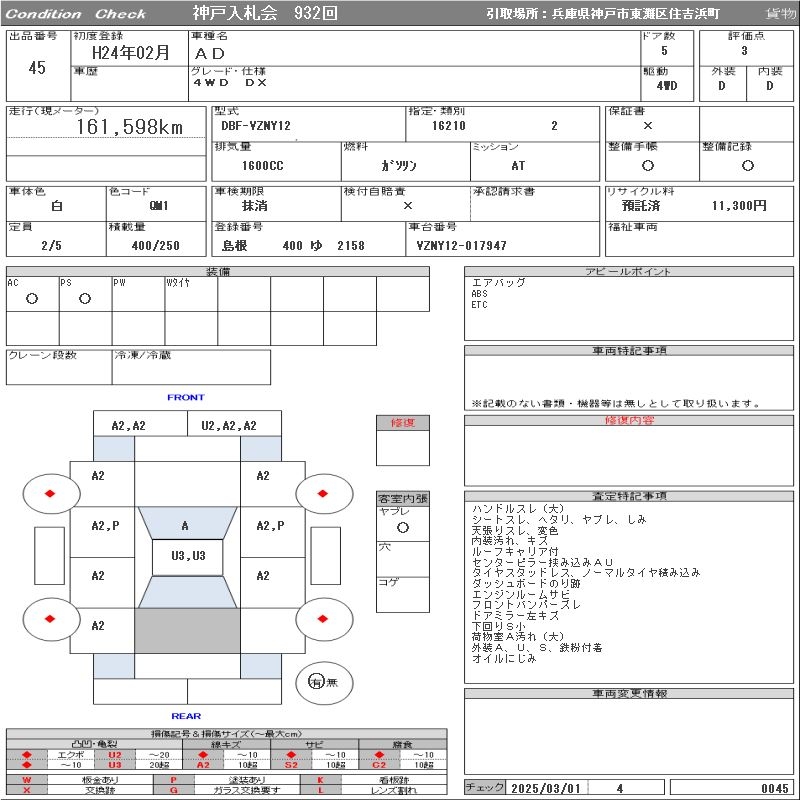Viewport: 800px width, 800px height.
Task: Click the transmission value AT
Action: click(518, 166)
